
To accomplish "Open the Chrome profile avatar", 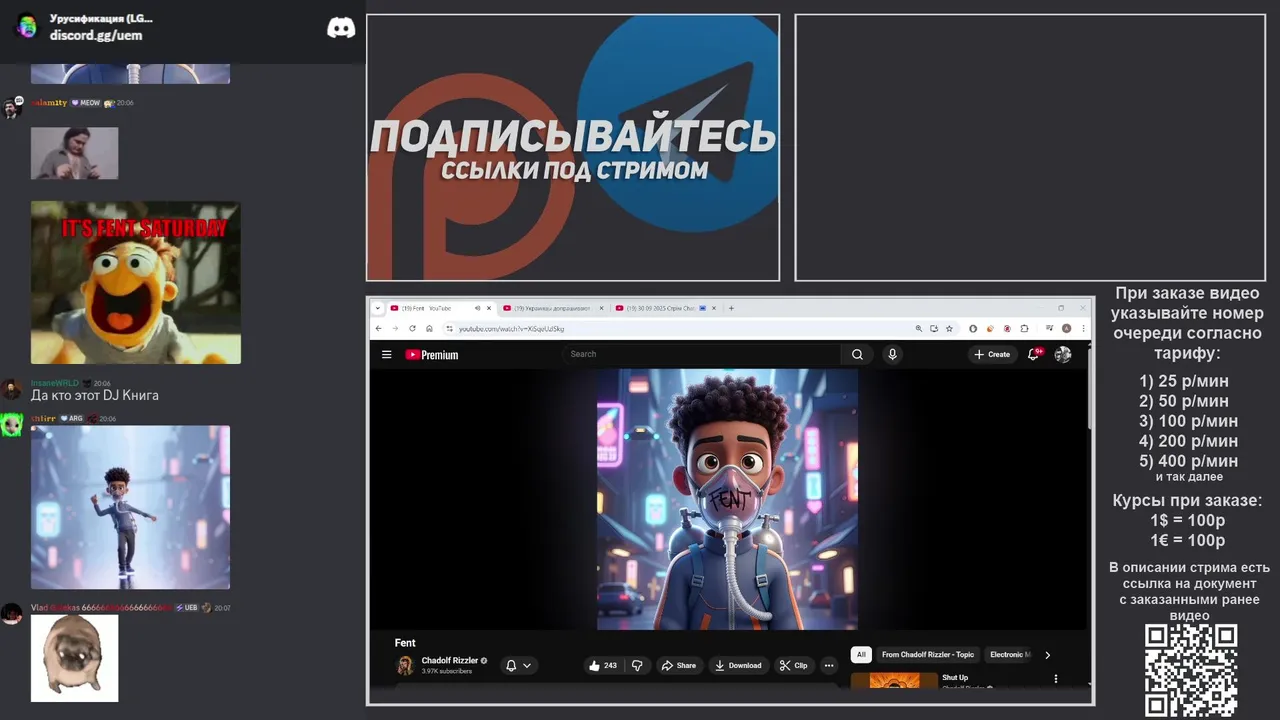I will (1066, 328).
